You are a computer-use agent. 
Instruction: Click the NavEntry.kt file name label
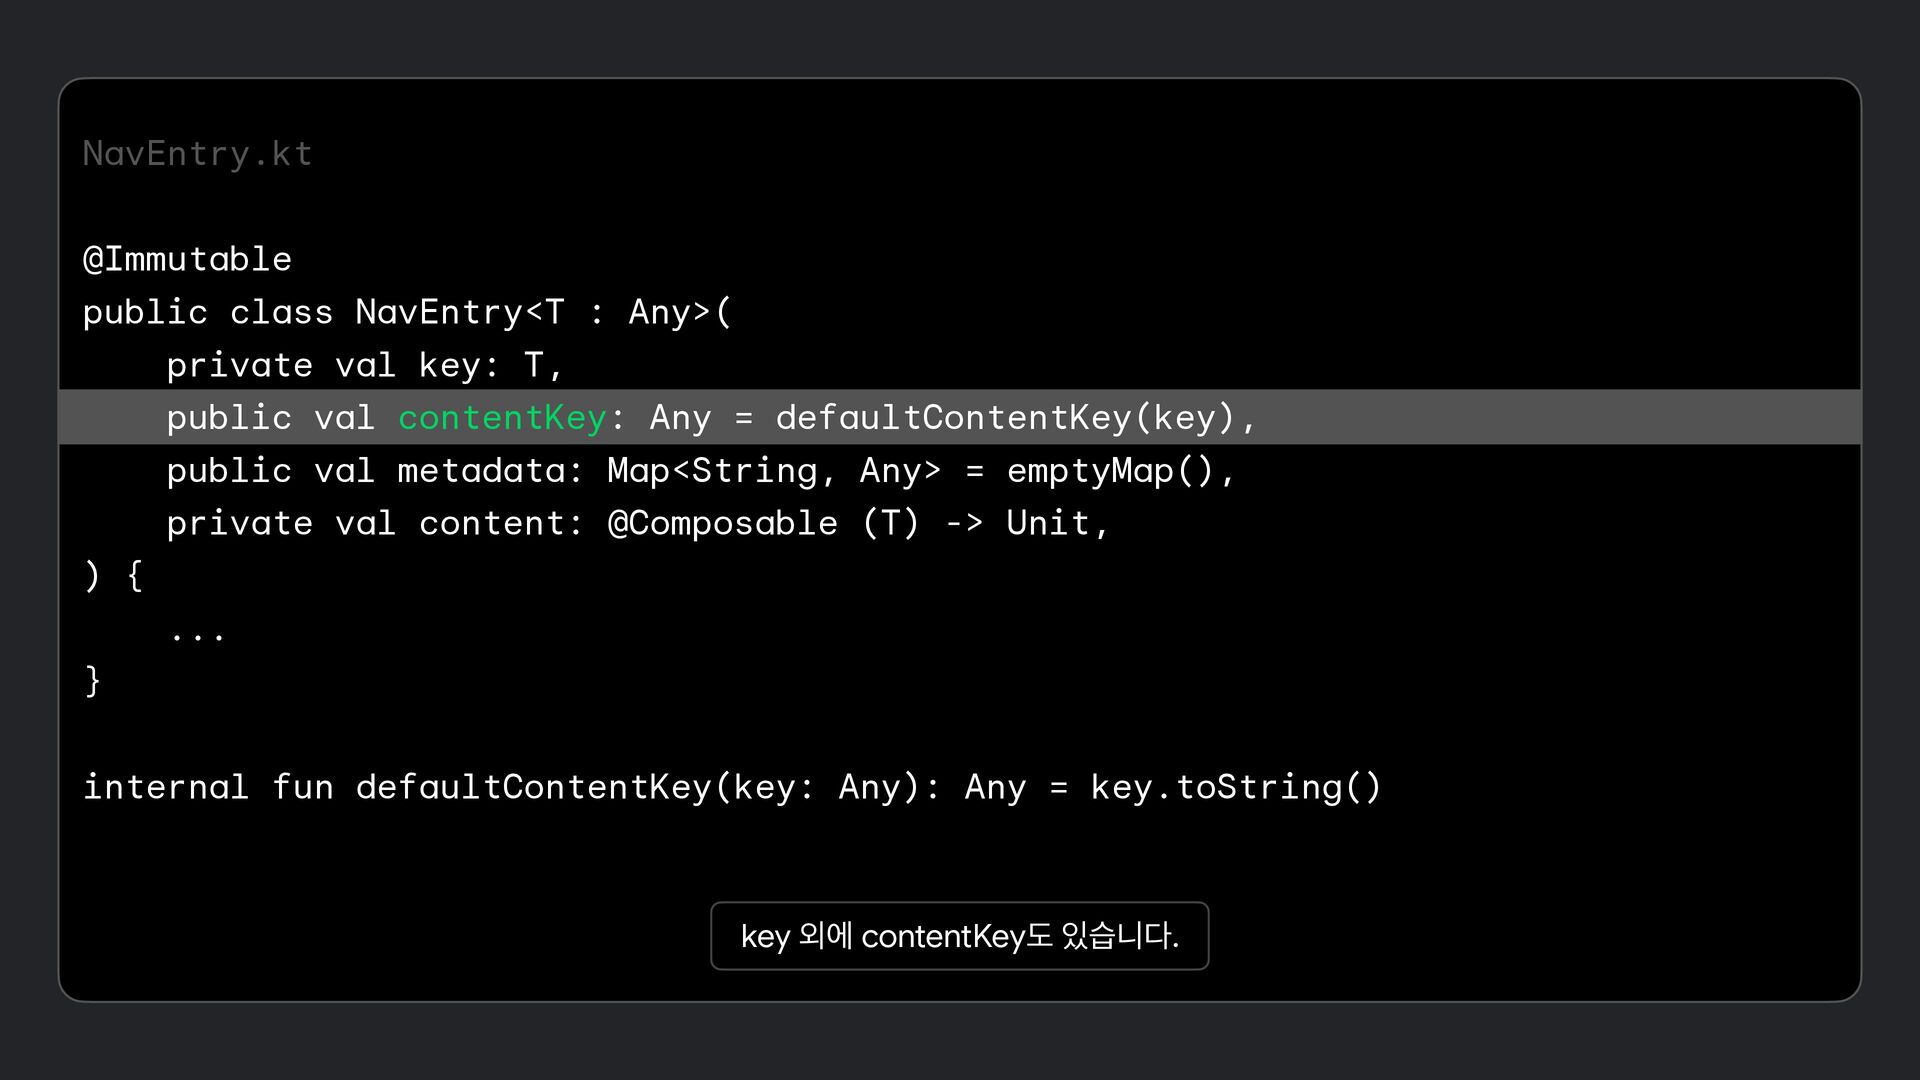tap(197, 154)
